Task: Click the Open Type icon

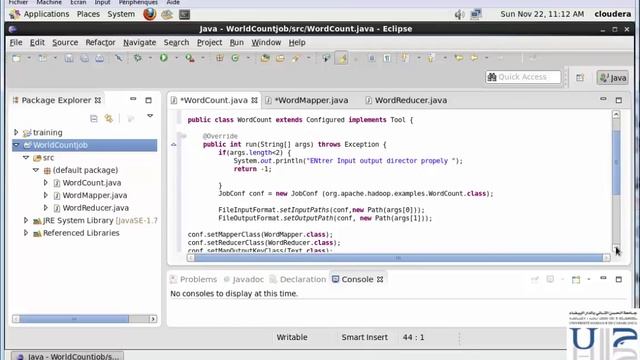Action: 265,58
